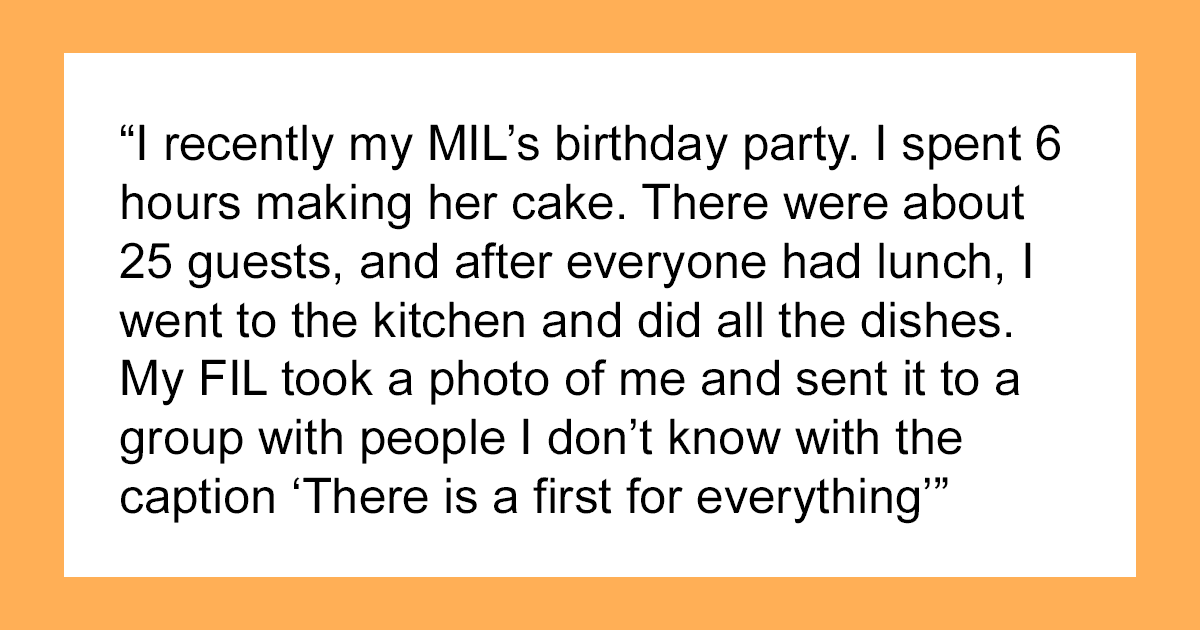Click the number "25" before guests
This screenshot has height=630, width=1200.
tap(145, 260)
